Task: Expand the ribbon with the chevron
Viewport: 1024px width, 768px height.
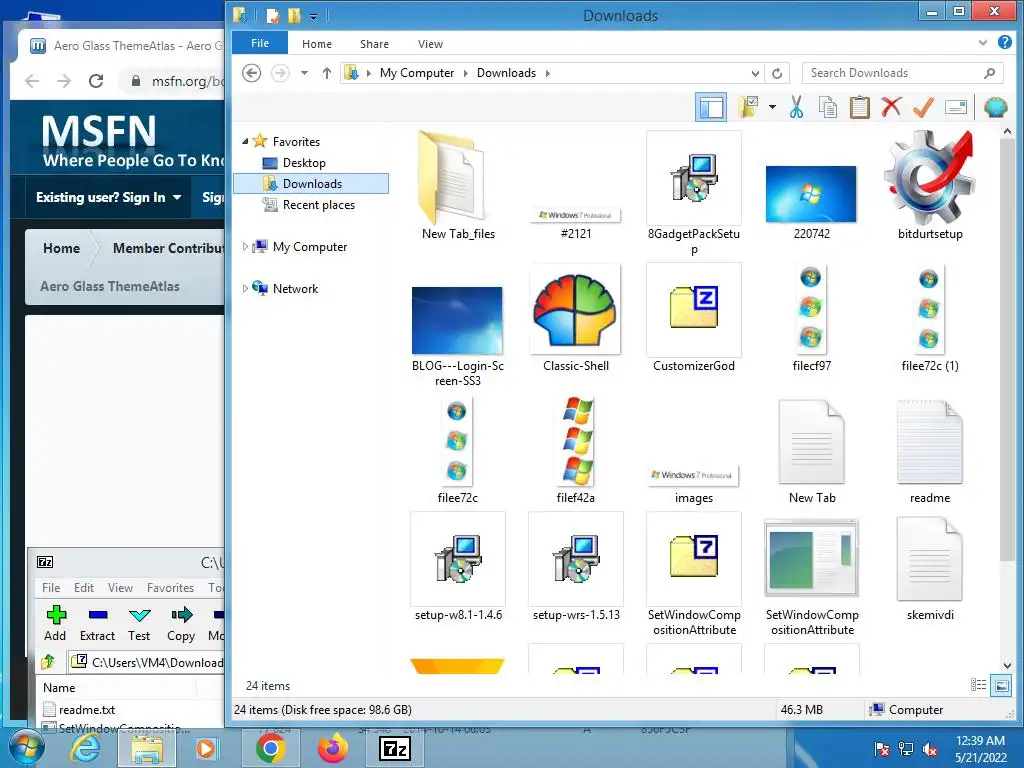Action: pos(983,43)
